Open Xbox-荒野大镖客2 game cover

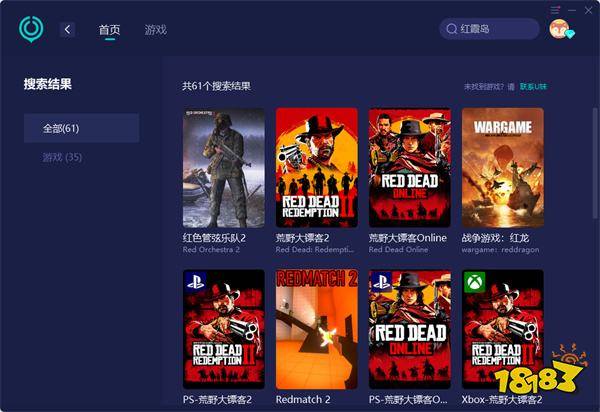tap(502, 328)
